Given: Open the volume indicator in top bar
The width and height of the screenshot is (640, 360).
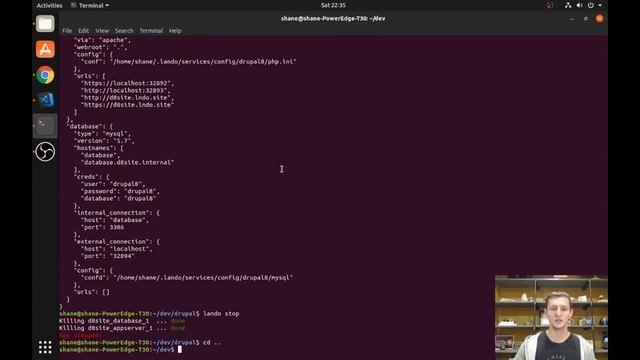Looking at the screenshot, I should [579, 5].
